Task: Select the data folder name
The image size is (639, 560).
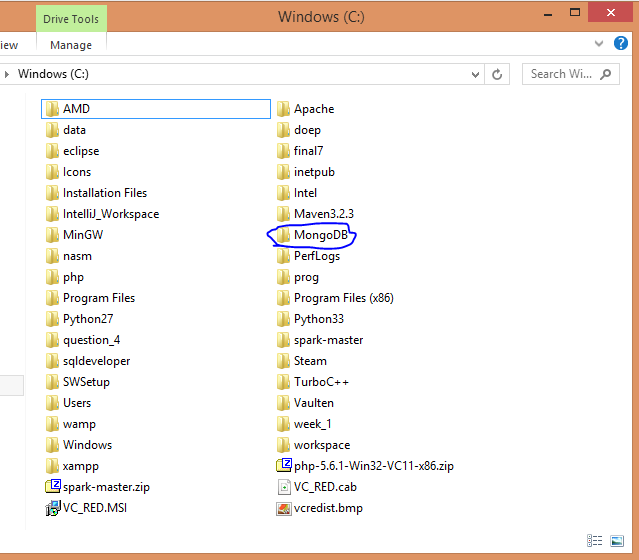Action: tap(75, 130)
